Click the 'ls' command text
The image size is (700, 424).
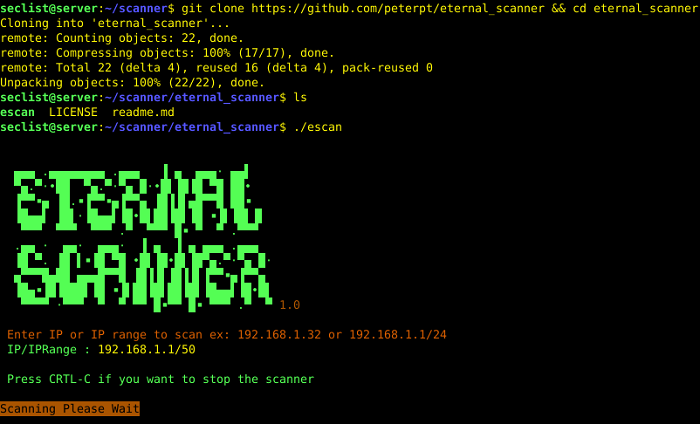click(300, 97)
